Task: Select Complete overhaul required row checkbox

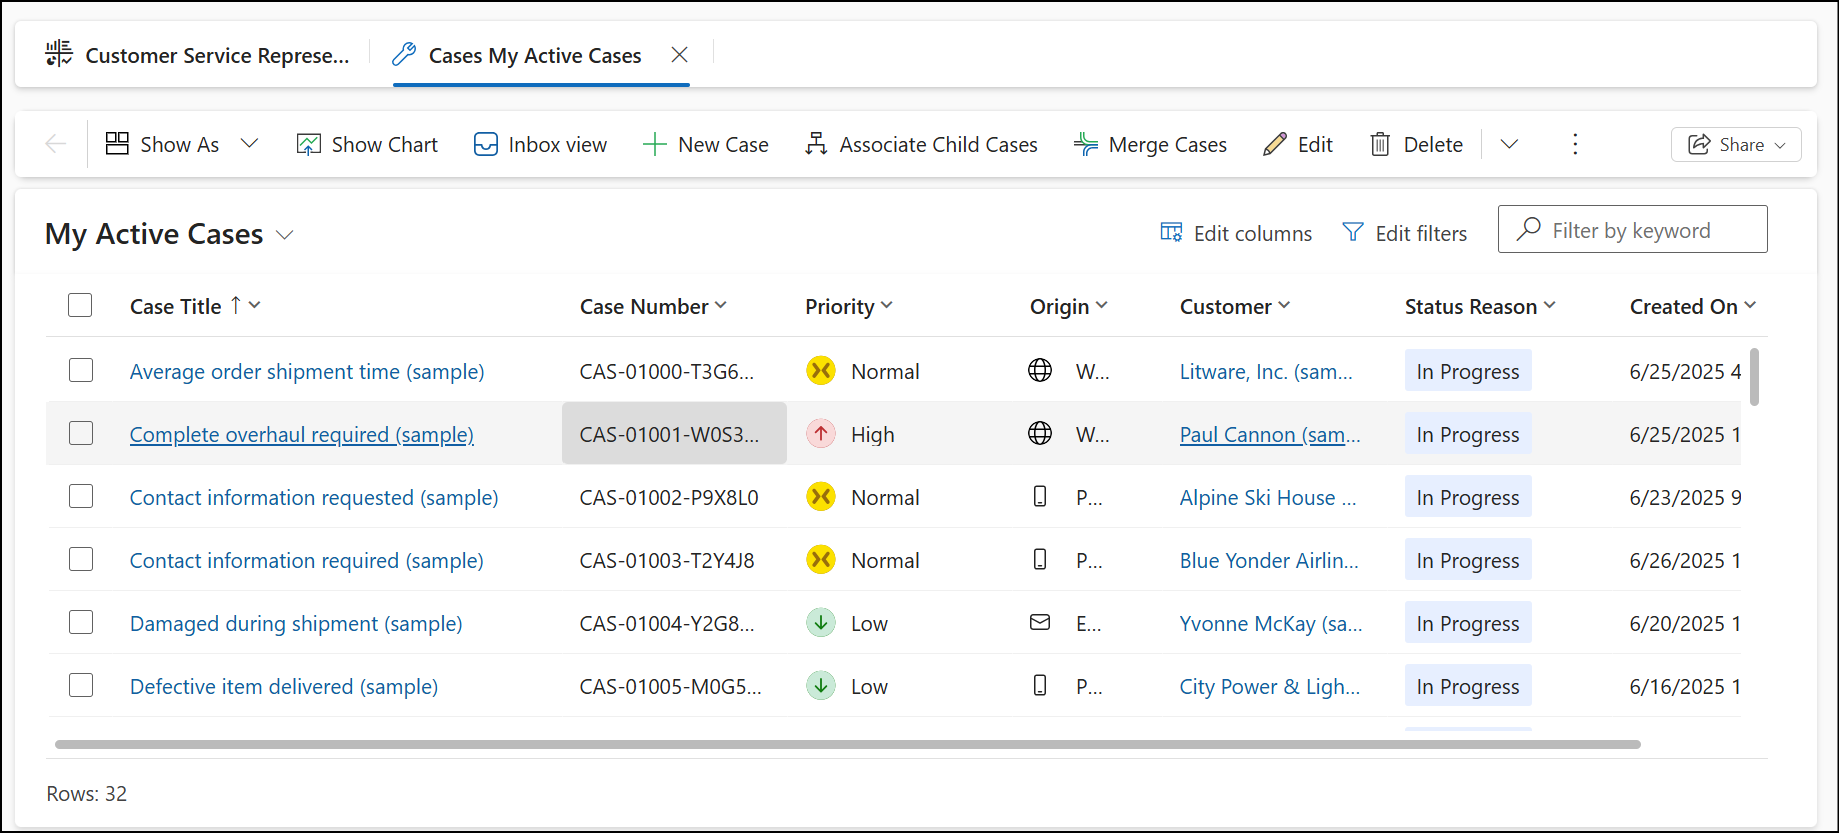Action: [81, 433]
